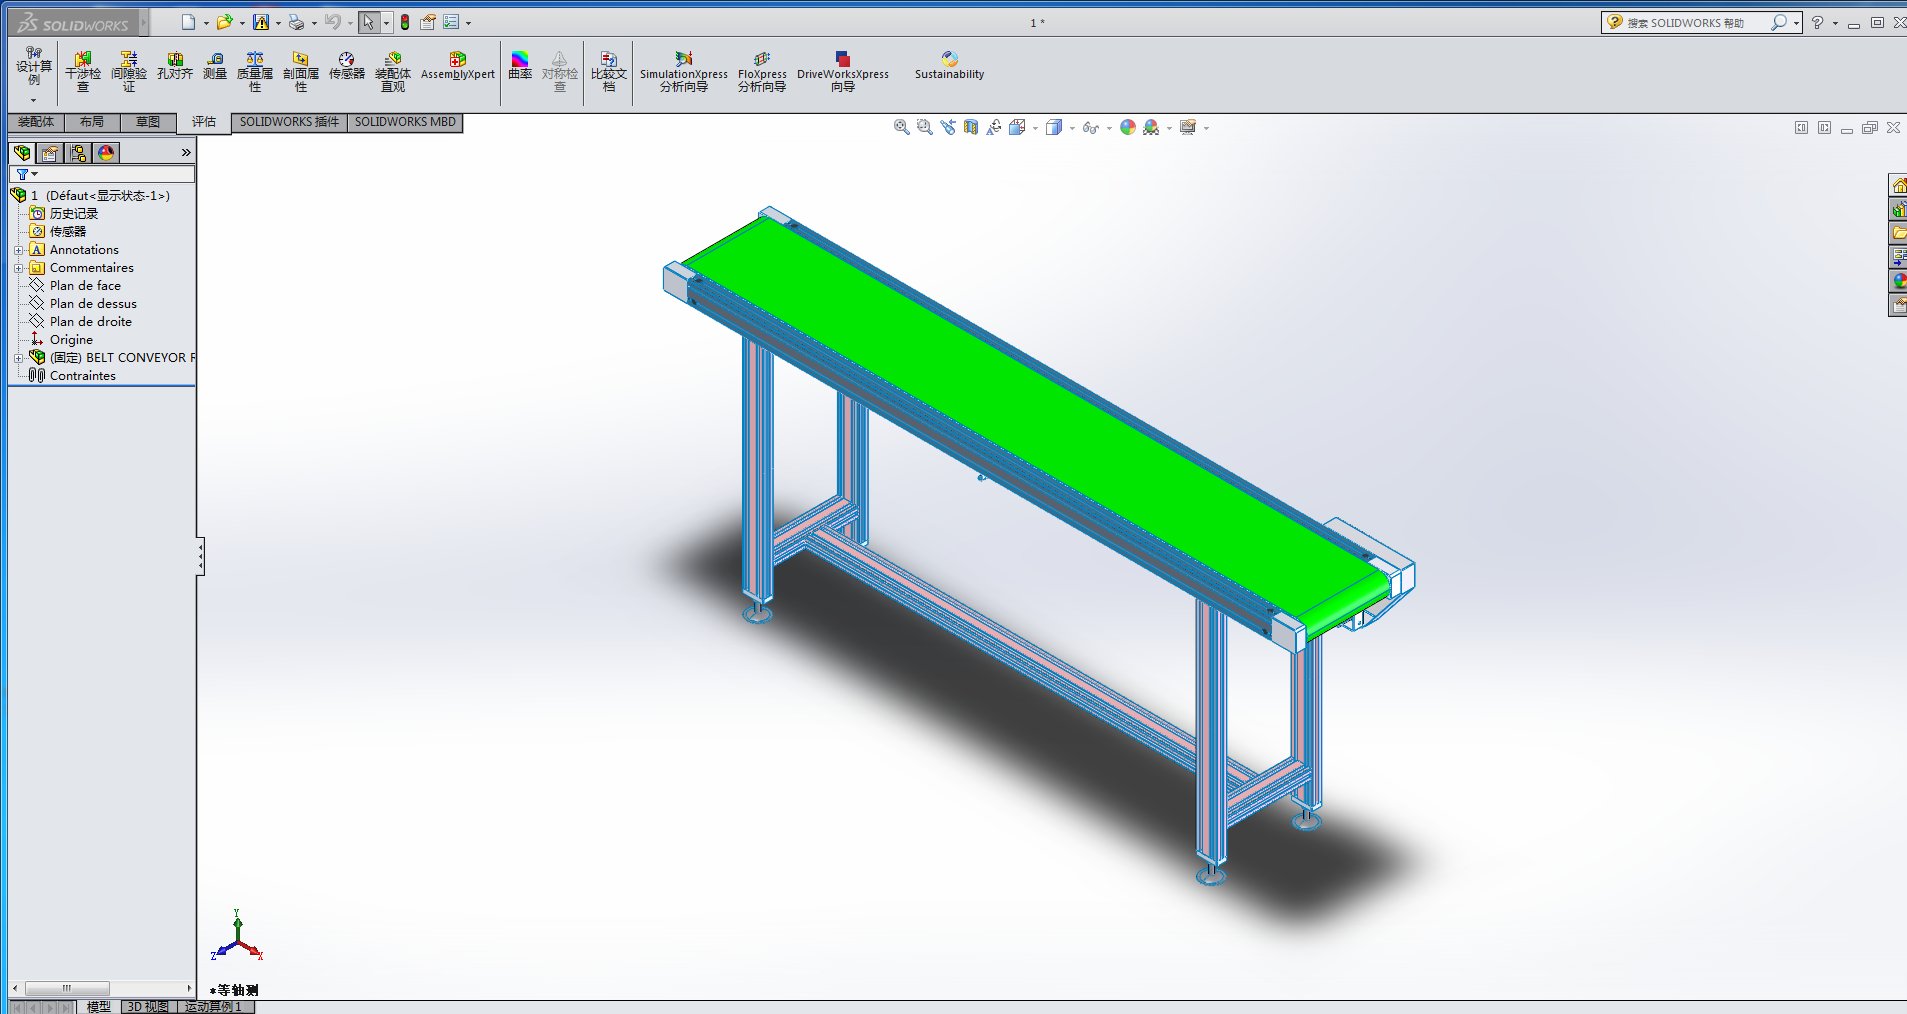Open the DisplayManager color ball tab
The image size is (1907, 1014).
pos(106,152)
